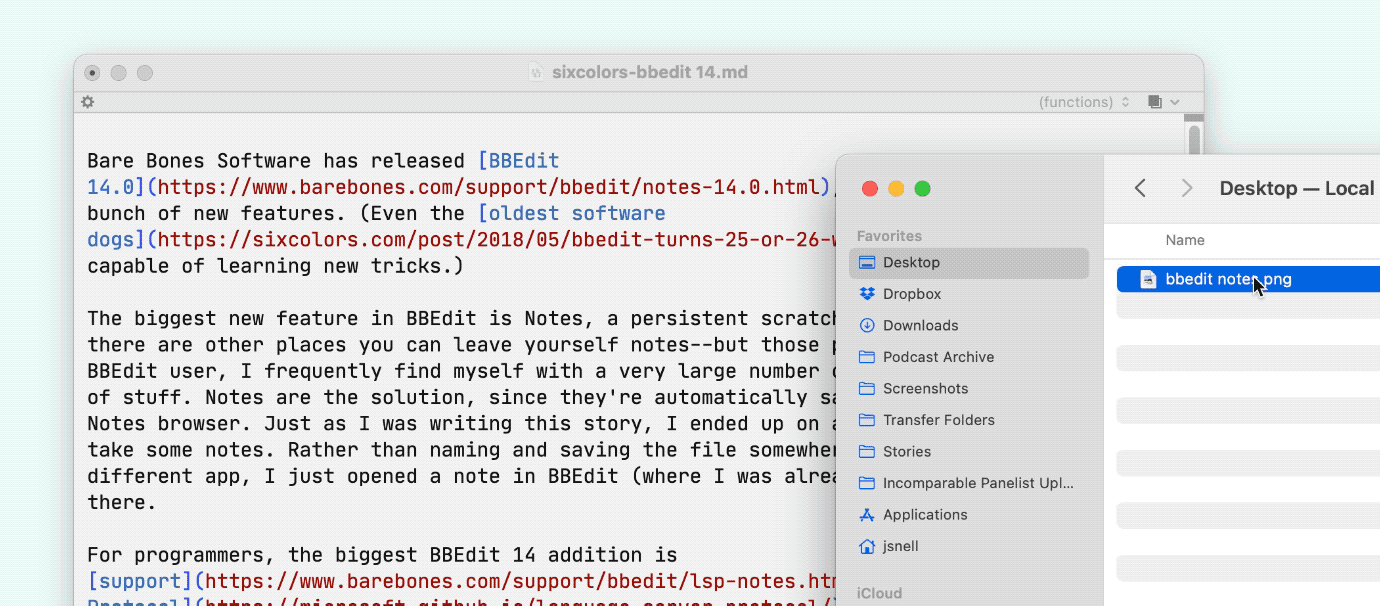This screenshot has height=606, width=1380.
Task: Click the Favorites sidebar section header
Action: [x=889, y=236]
